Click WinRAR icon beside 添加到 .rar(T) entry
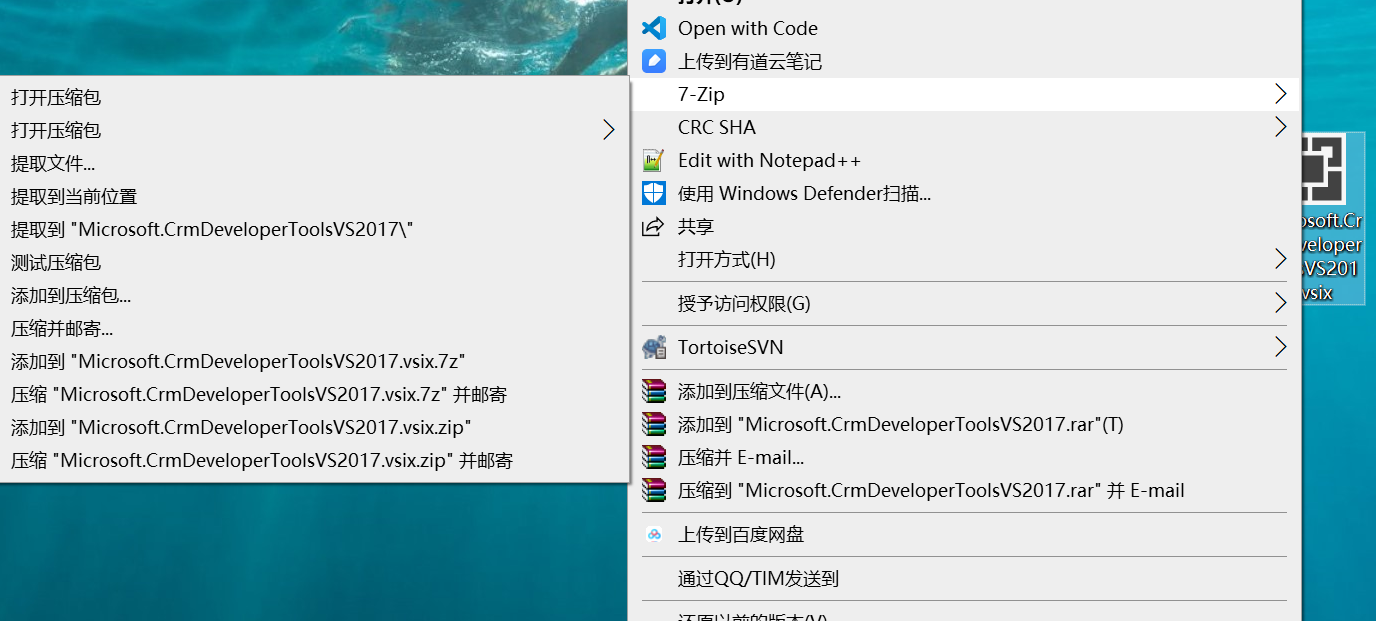 pyautogui.click(x=654, y=424)
